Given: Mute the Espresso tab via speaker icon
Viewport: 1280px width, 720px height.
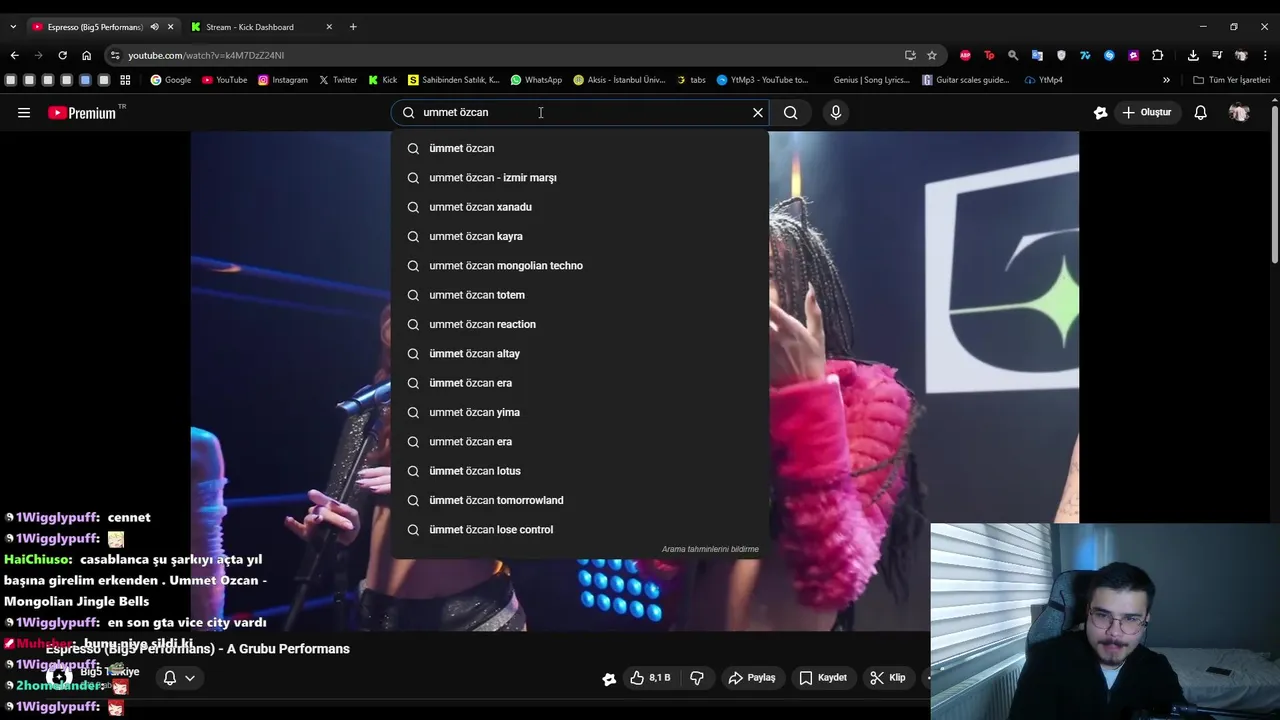Looking at the screenshot, I should tap(154, 27).
